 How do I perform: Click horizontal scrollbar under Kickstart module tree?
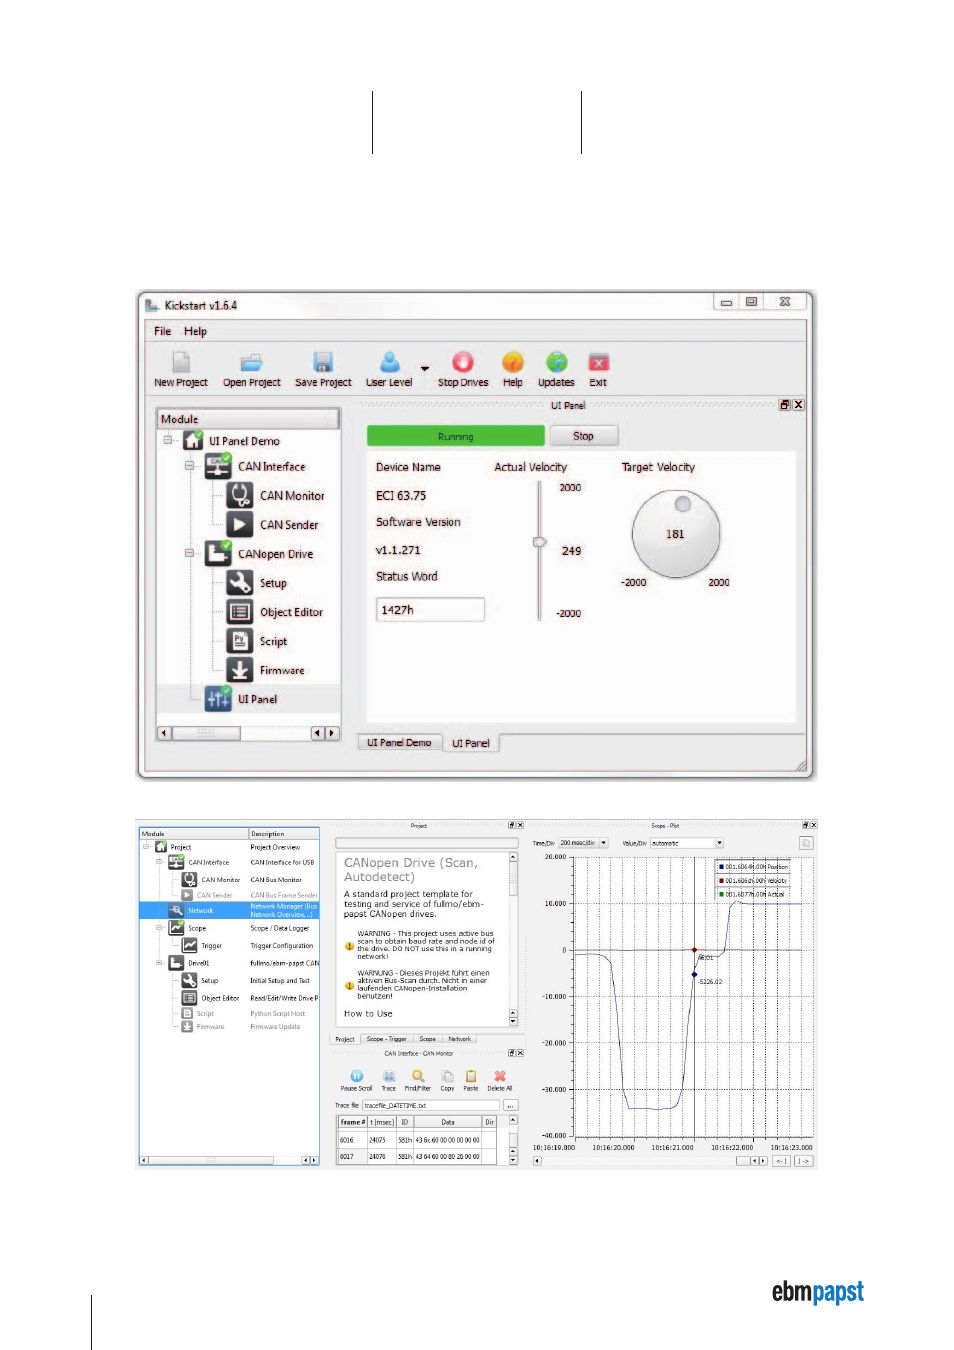[x=248, y=733]
